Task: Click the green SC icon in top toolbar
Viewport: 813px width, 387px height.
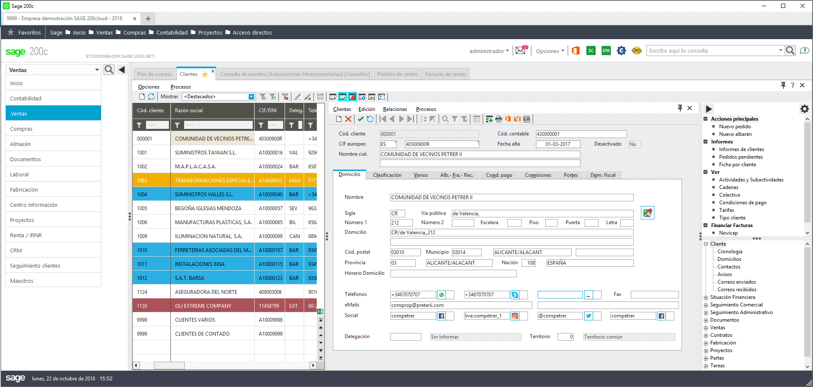Action: 591,51
